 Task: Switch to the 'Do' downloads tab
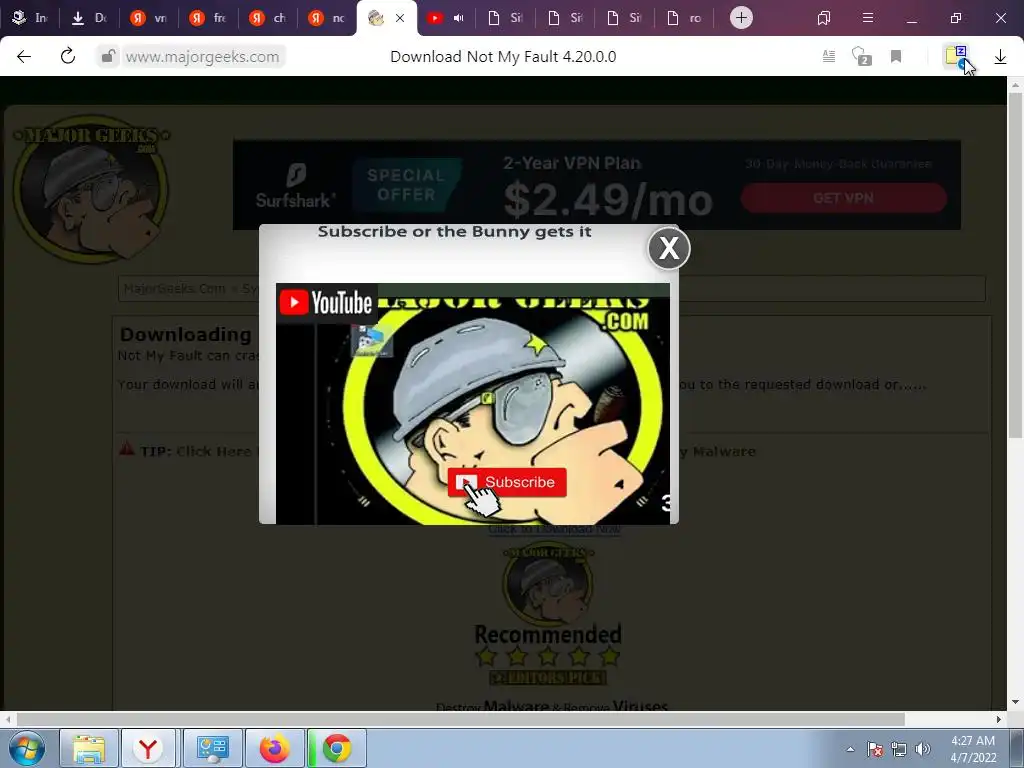89,18
